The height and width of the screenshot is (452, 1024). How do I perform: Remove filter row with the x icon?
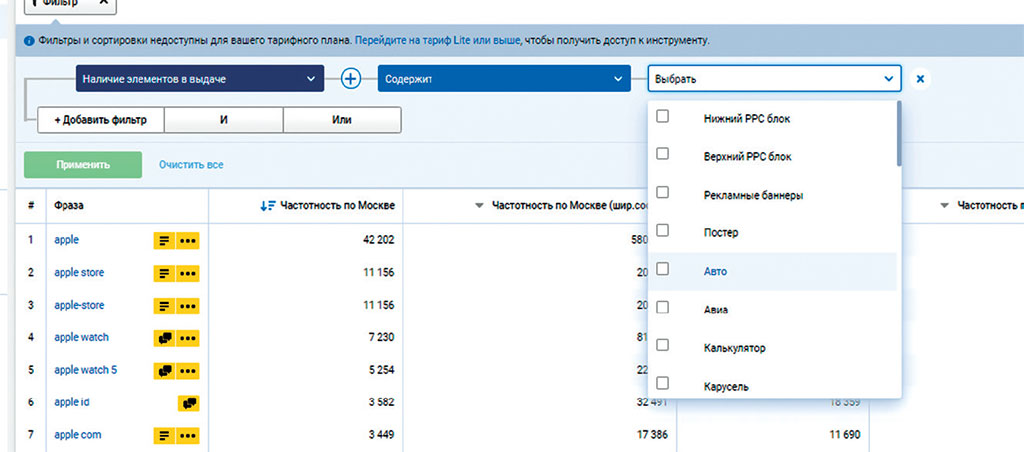[920, 79]
